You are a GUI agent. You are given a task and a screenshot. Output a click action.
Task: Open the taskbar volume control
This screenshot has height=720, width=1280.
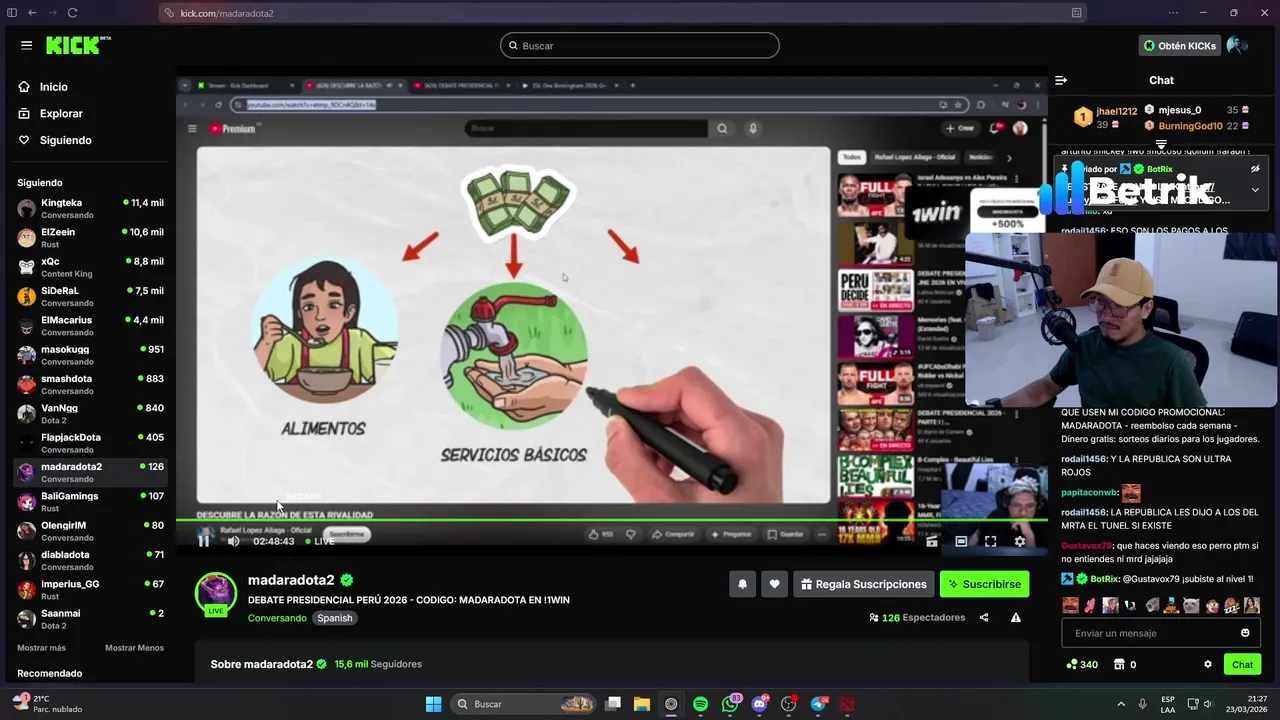click(x=1207, y=704)
